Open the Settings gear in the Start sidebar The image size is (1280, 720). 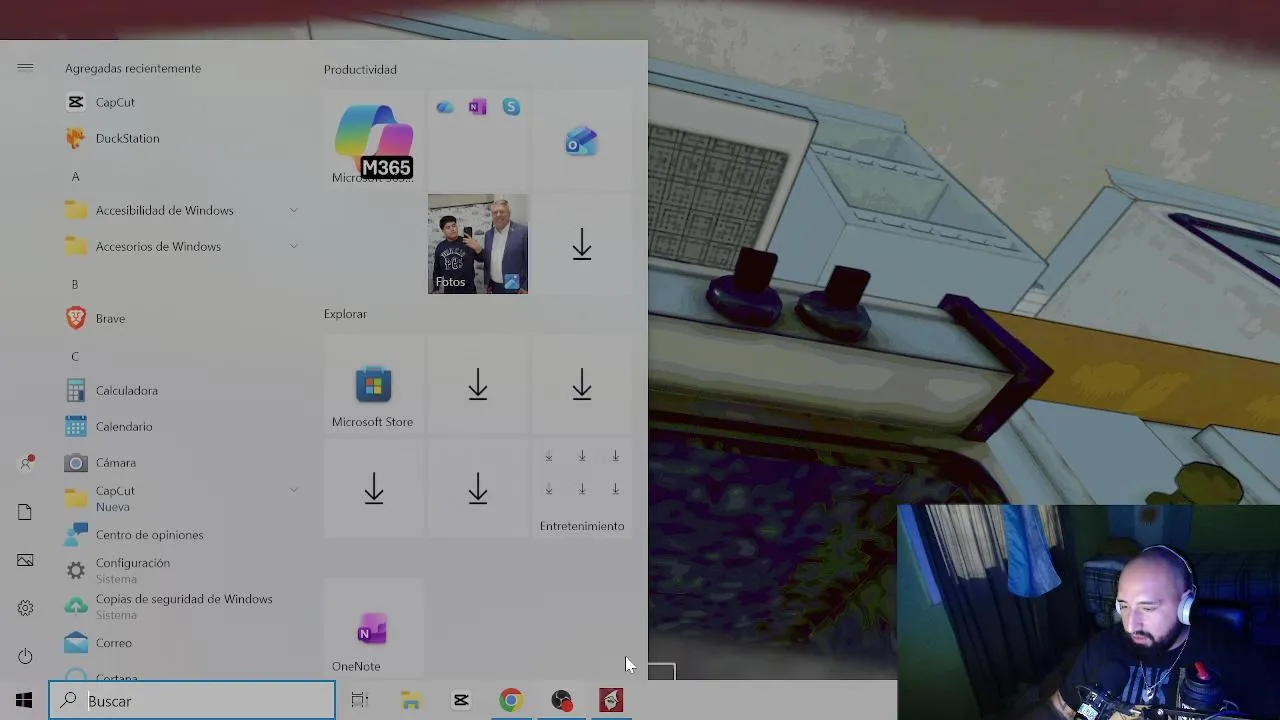(x=25, y=608)
